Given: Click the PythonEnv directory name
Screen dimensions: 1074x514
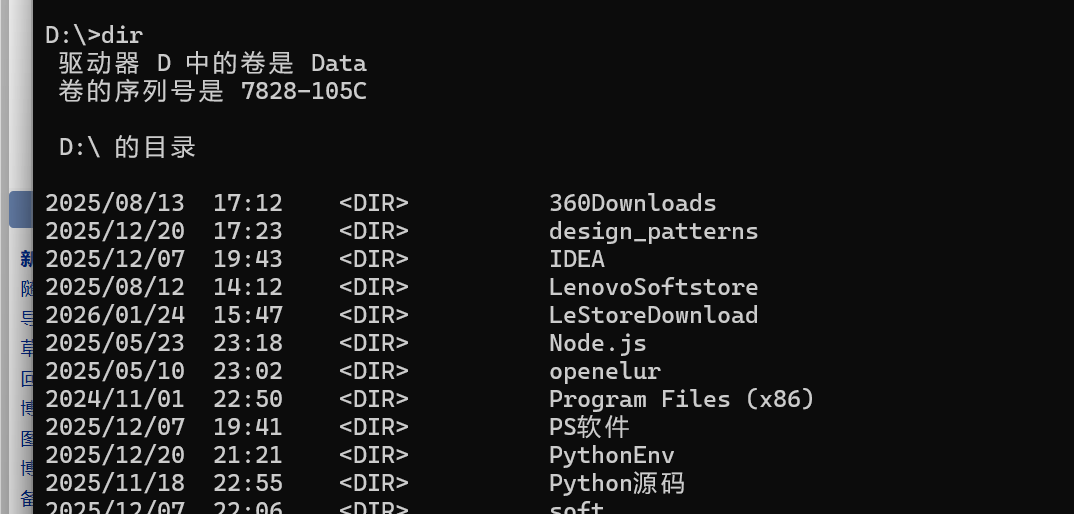Looking at the screenshot, I should [611, 455].
